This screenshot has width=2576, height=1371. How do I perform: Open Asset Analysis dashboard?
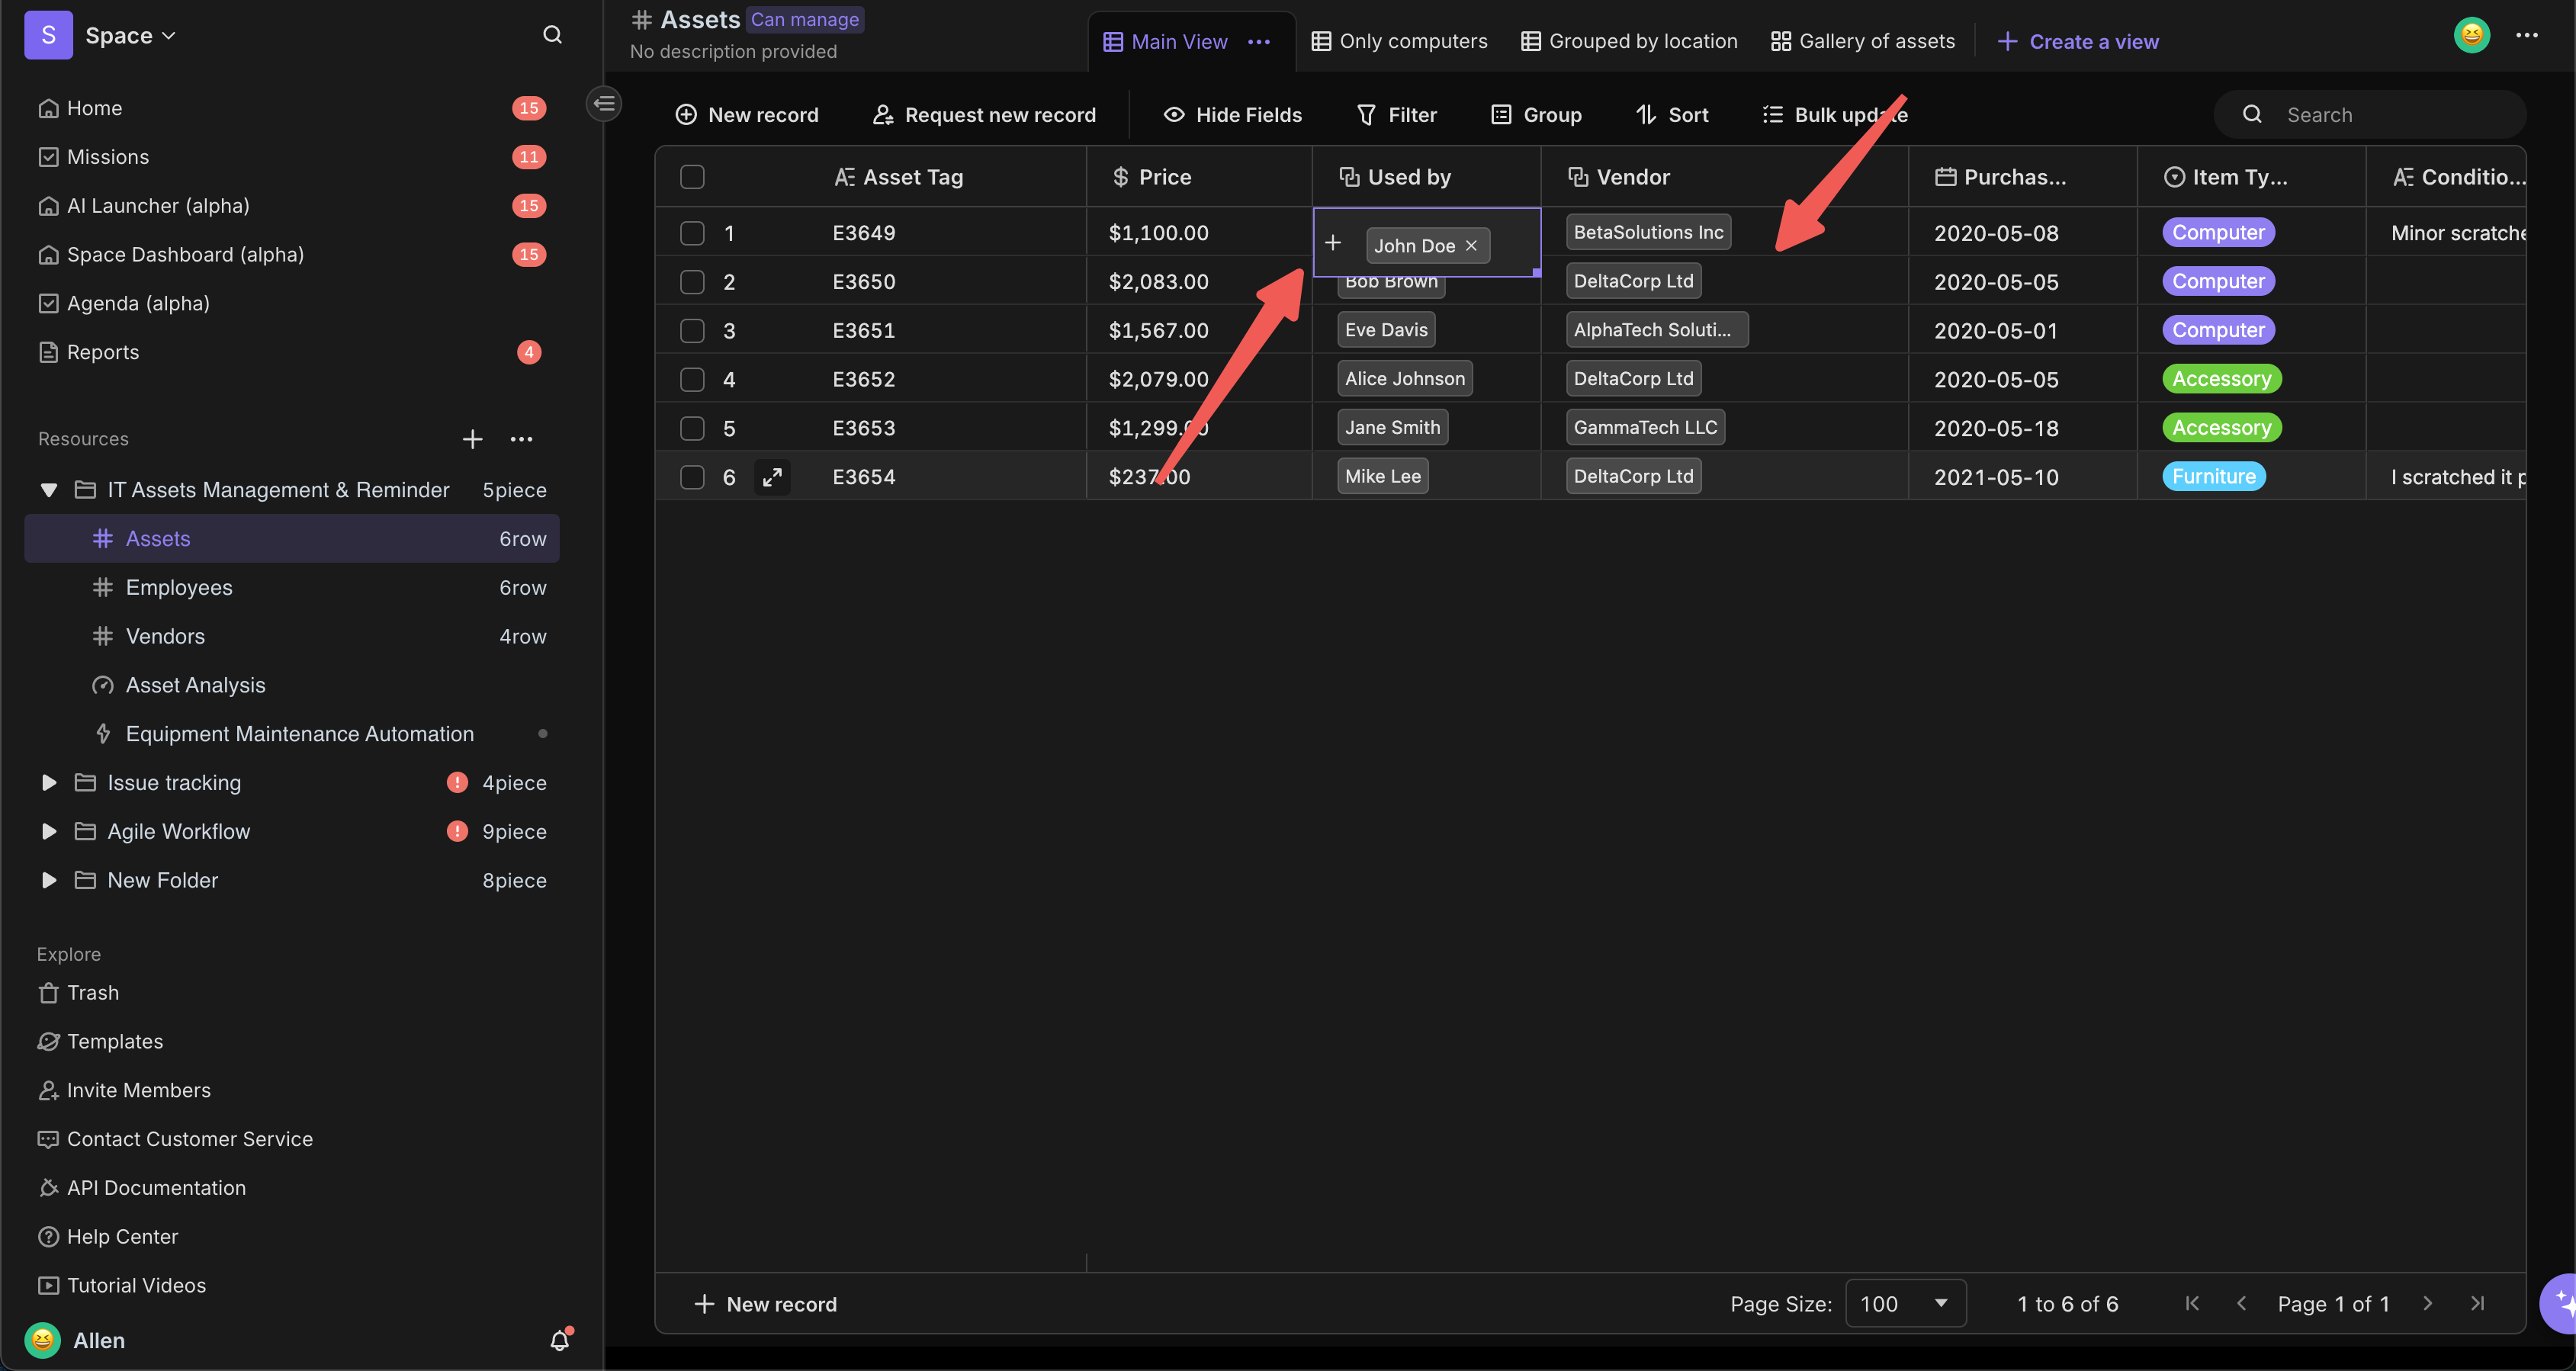195,685
